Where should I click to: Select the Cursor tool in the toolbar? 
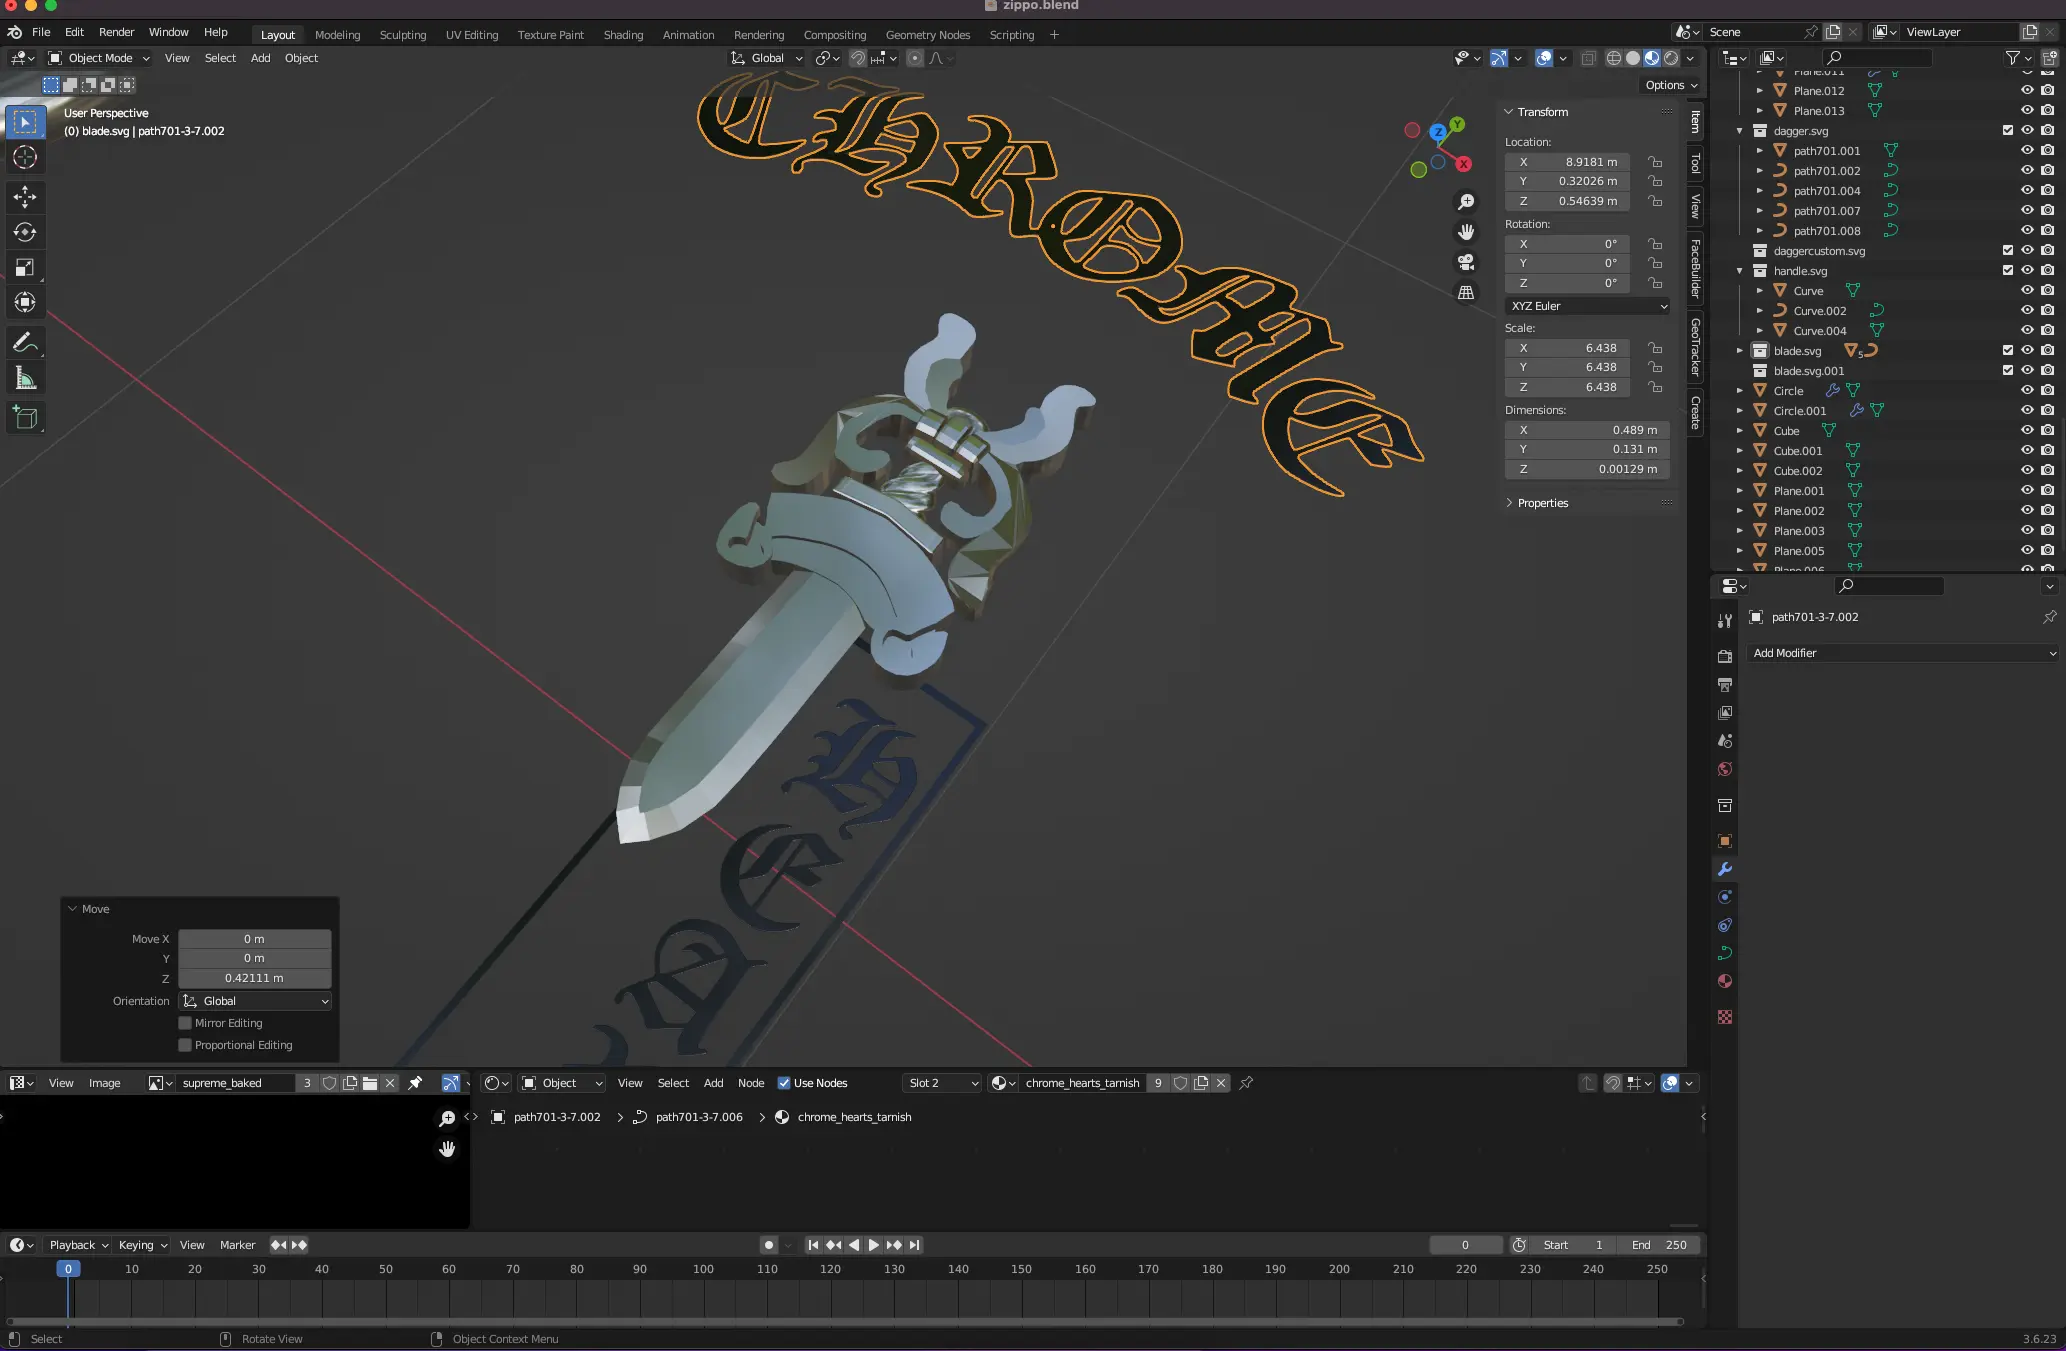25,157
